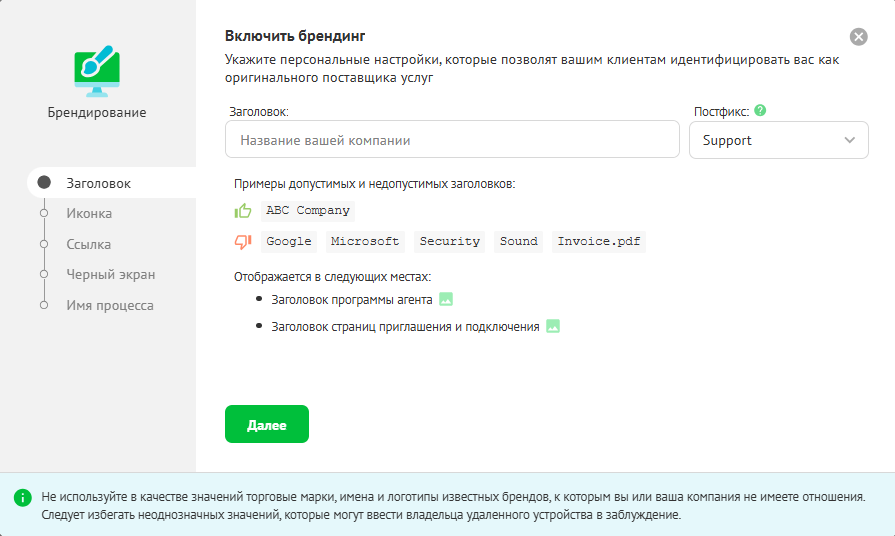Click the green Postfix help question icon

point(760,111)
